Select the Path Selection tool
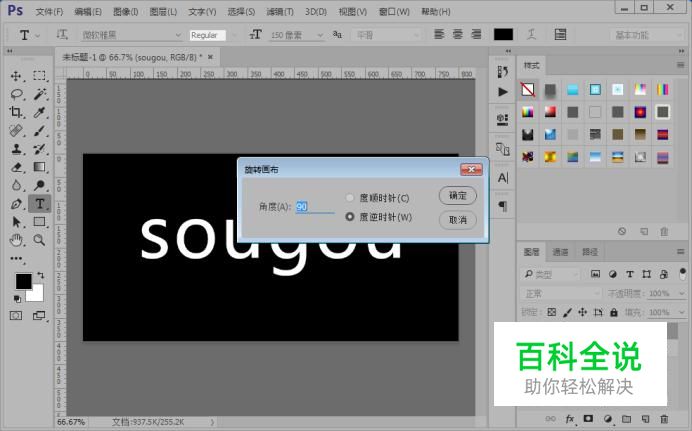The width and height of the screenshot is (692, 431). (x=16, y=221)
